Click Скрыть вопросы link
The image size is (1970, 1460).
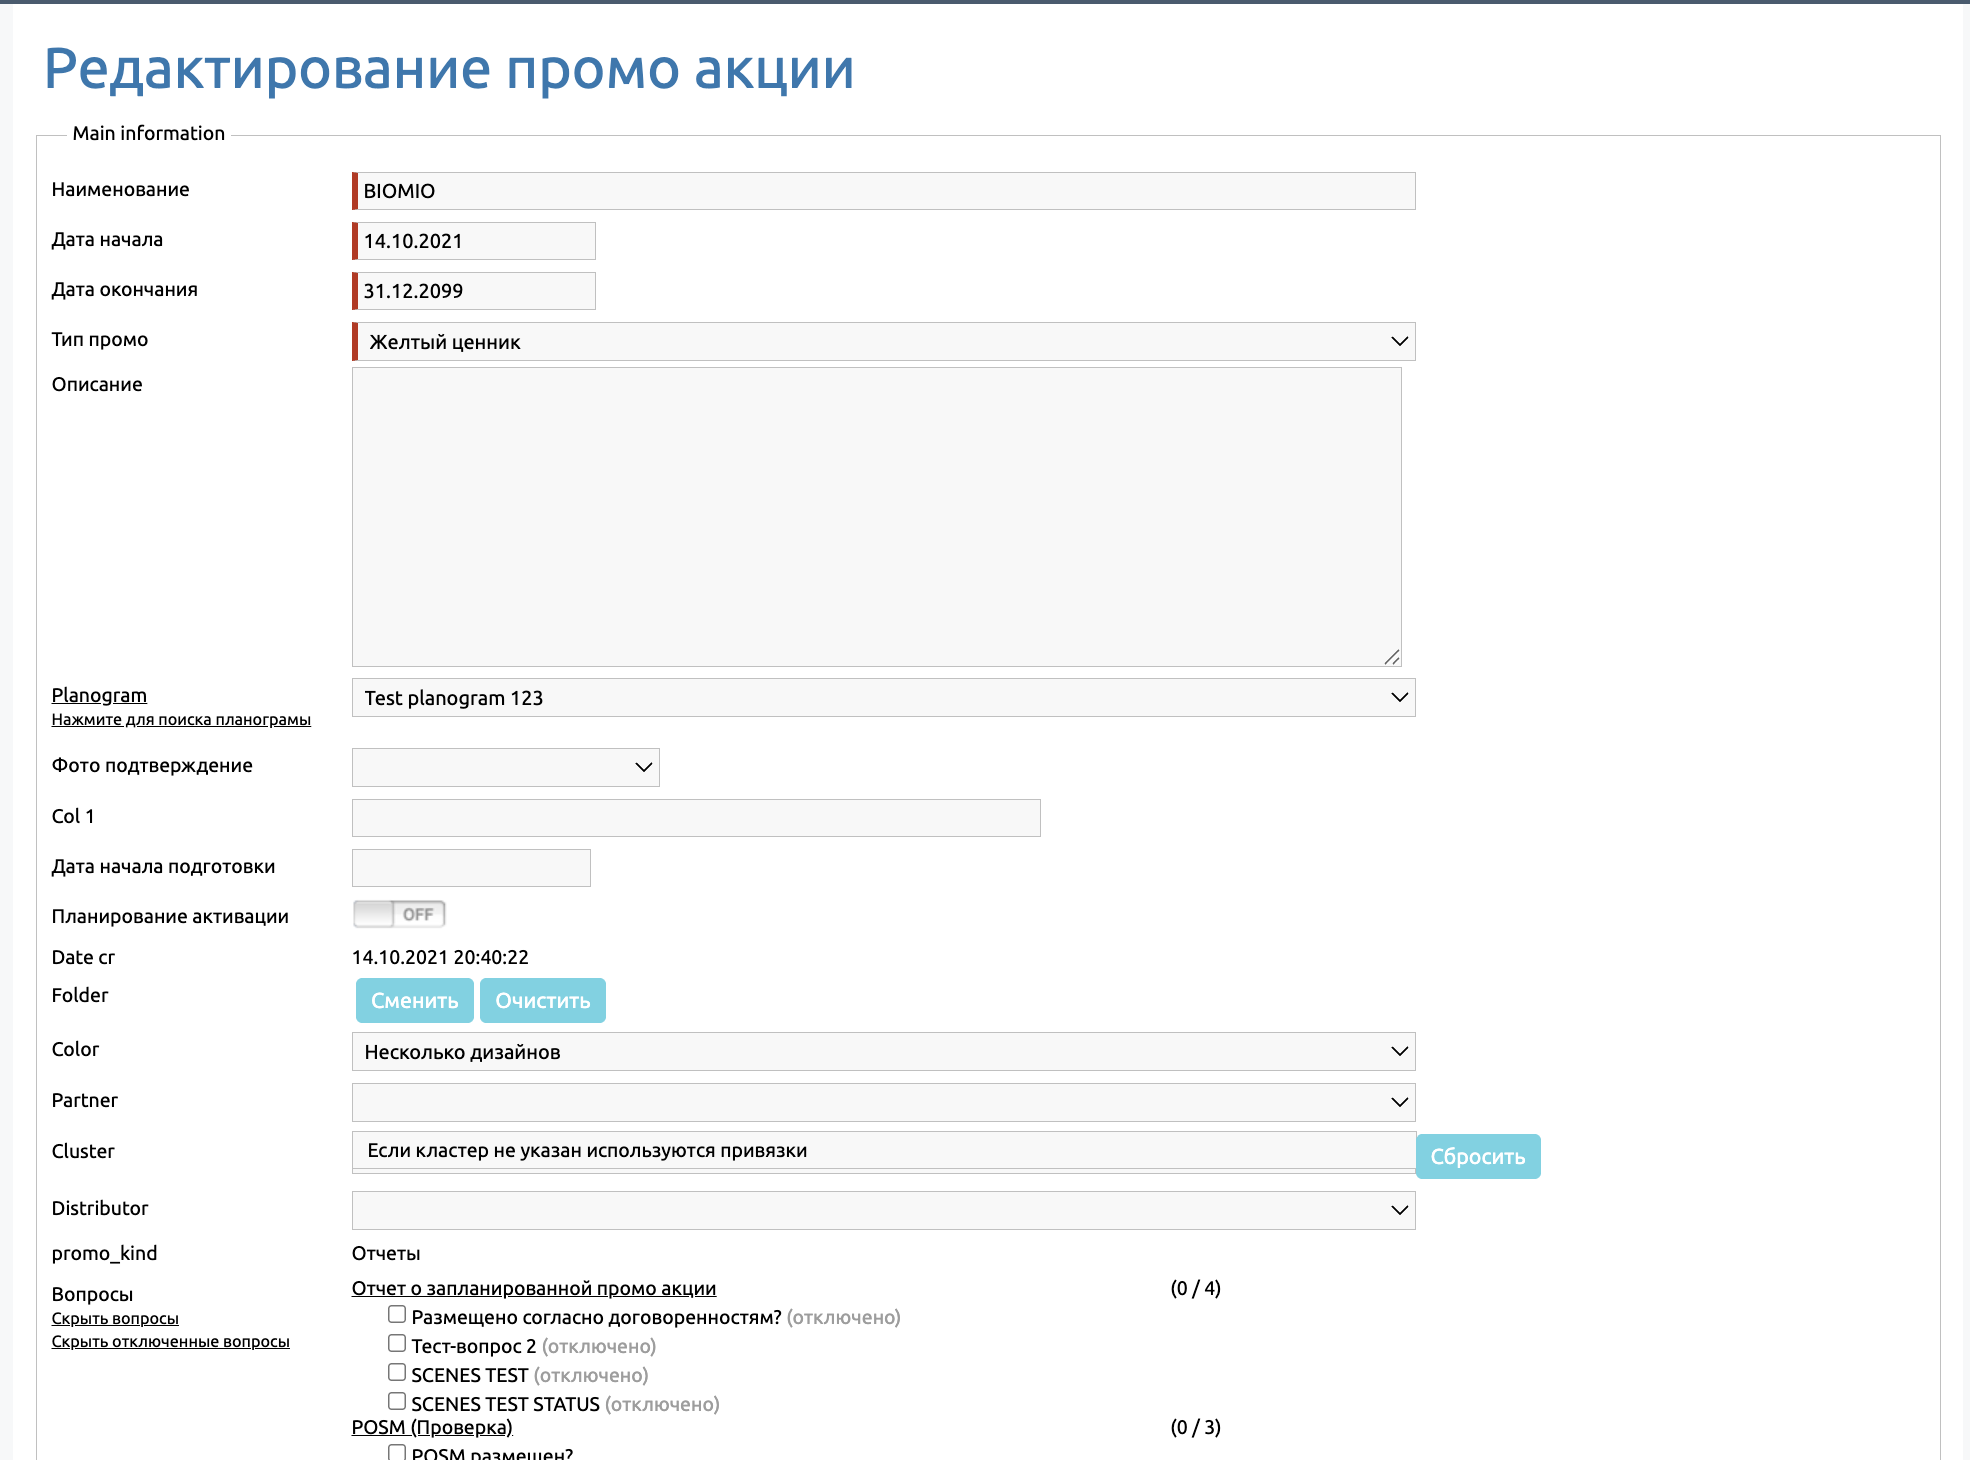tap(115, 1319)
